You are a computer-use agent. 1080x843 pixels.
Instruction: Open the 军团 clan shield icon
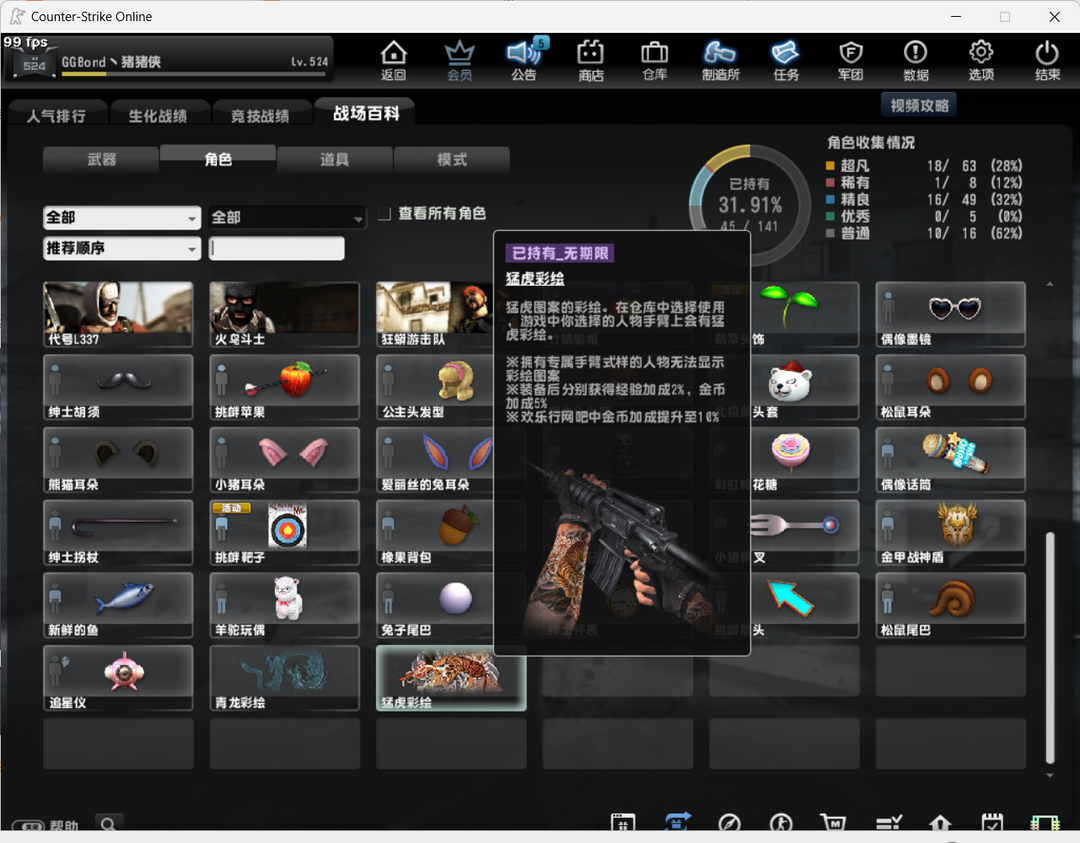tap(851, 61)
